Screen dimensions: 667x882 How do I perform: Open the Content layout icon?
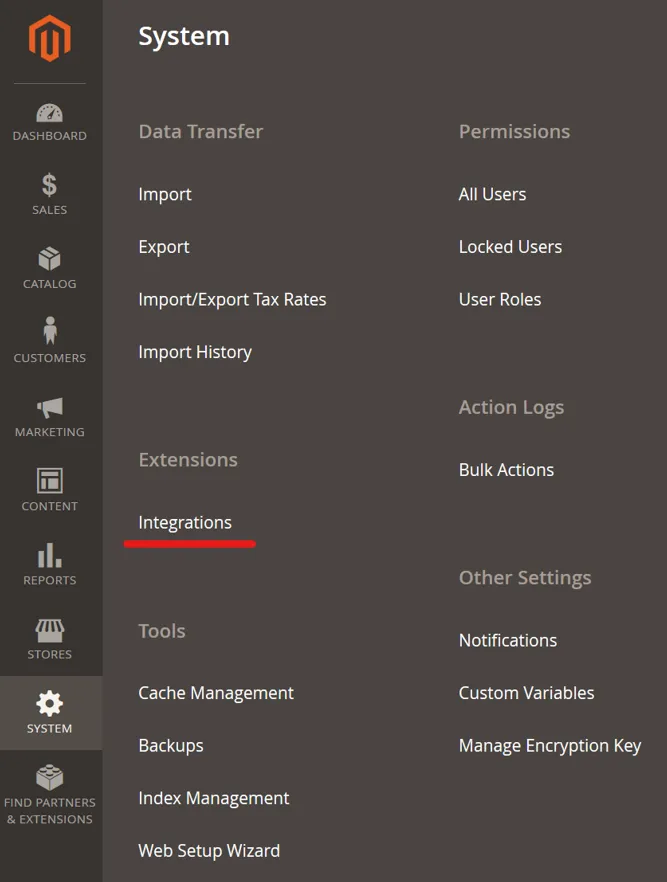(x=49, y=481)
